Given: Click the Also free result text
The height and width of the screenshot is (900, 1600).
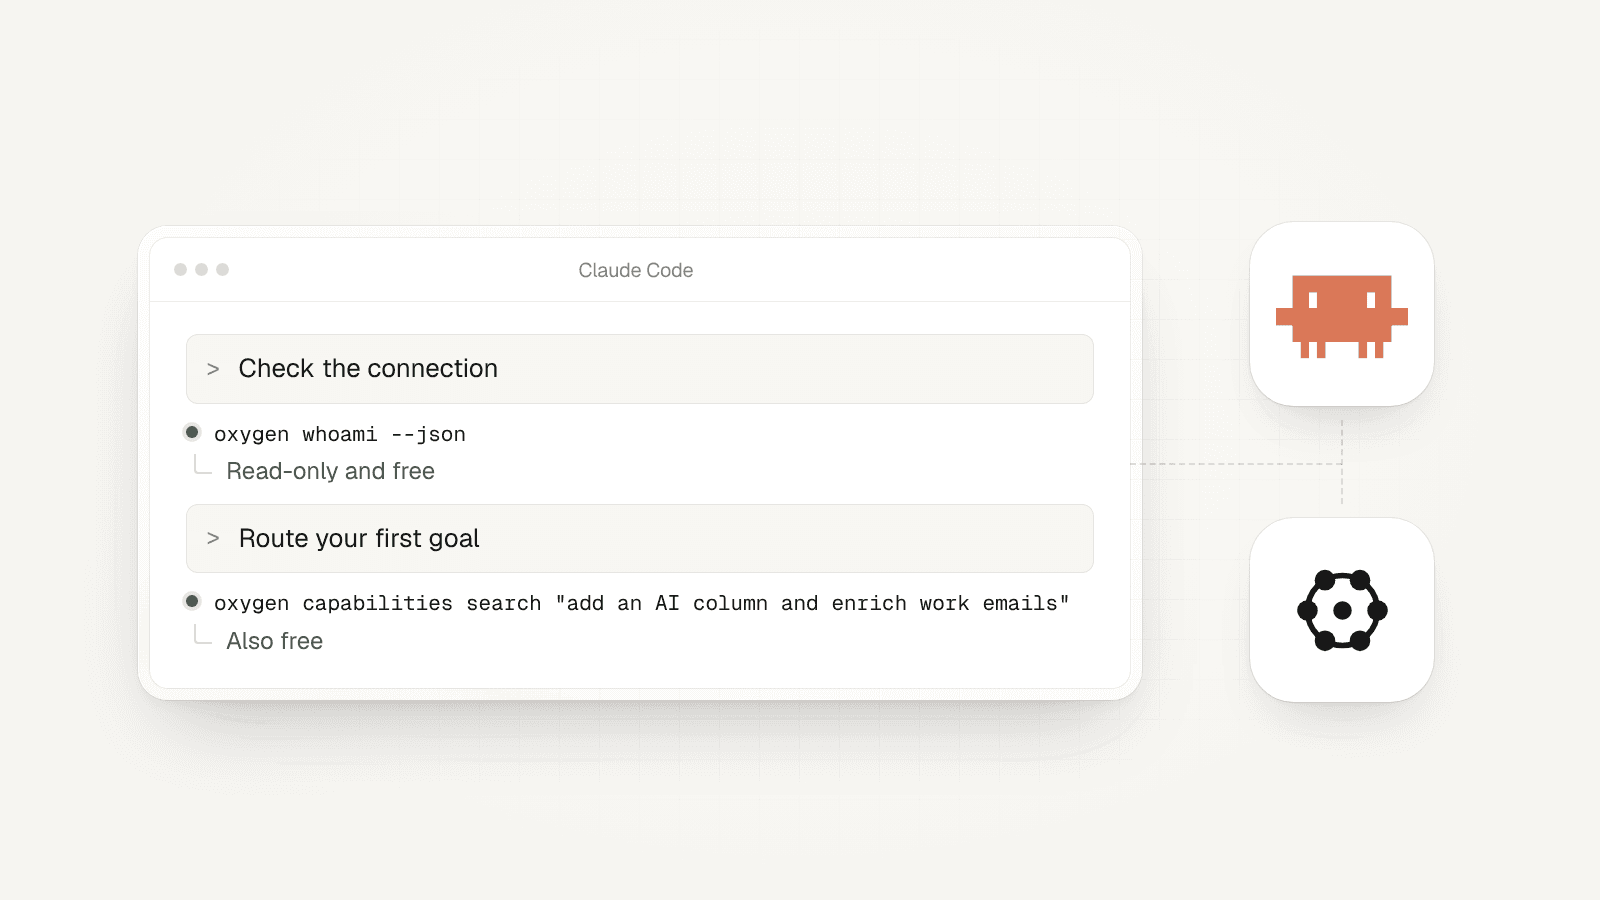Looking at the screenshot, I should [x=274, y=641].
